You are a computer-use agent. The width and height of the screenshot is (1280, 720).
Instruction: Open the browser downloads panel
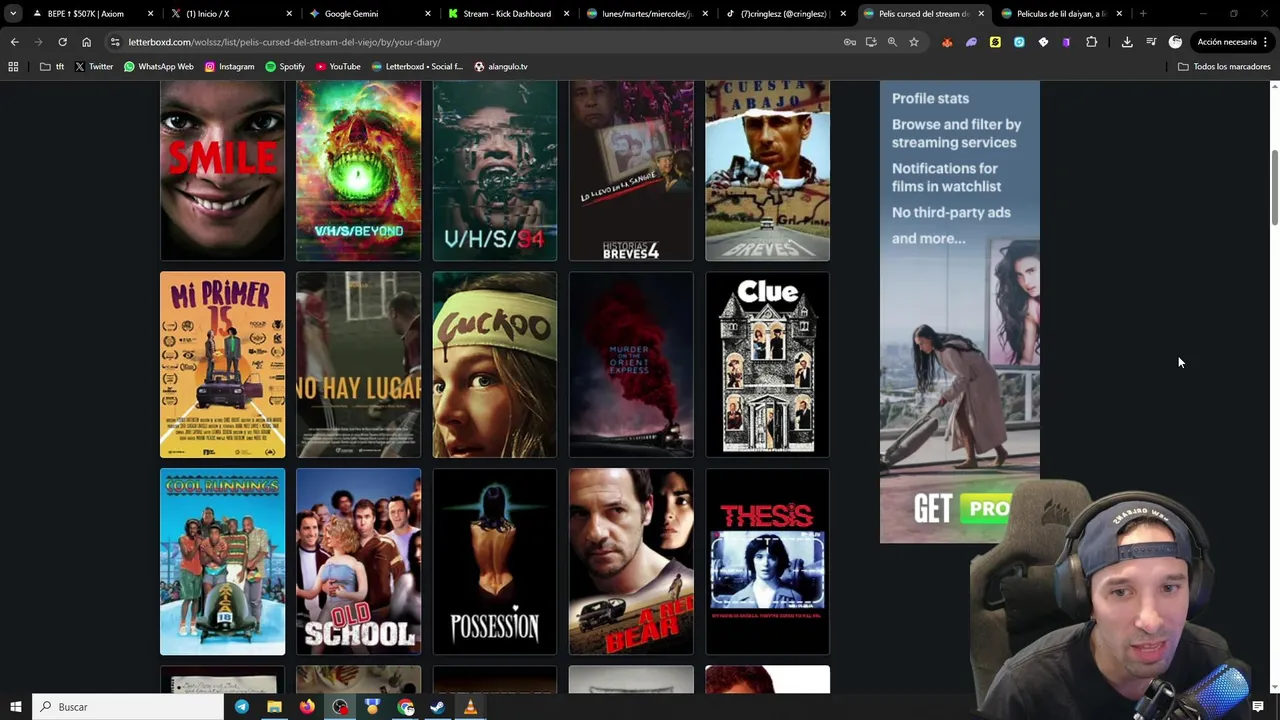[1127, 42]
